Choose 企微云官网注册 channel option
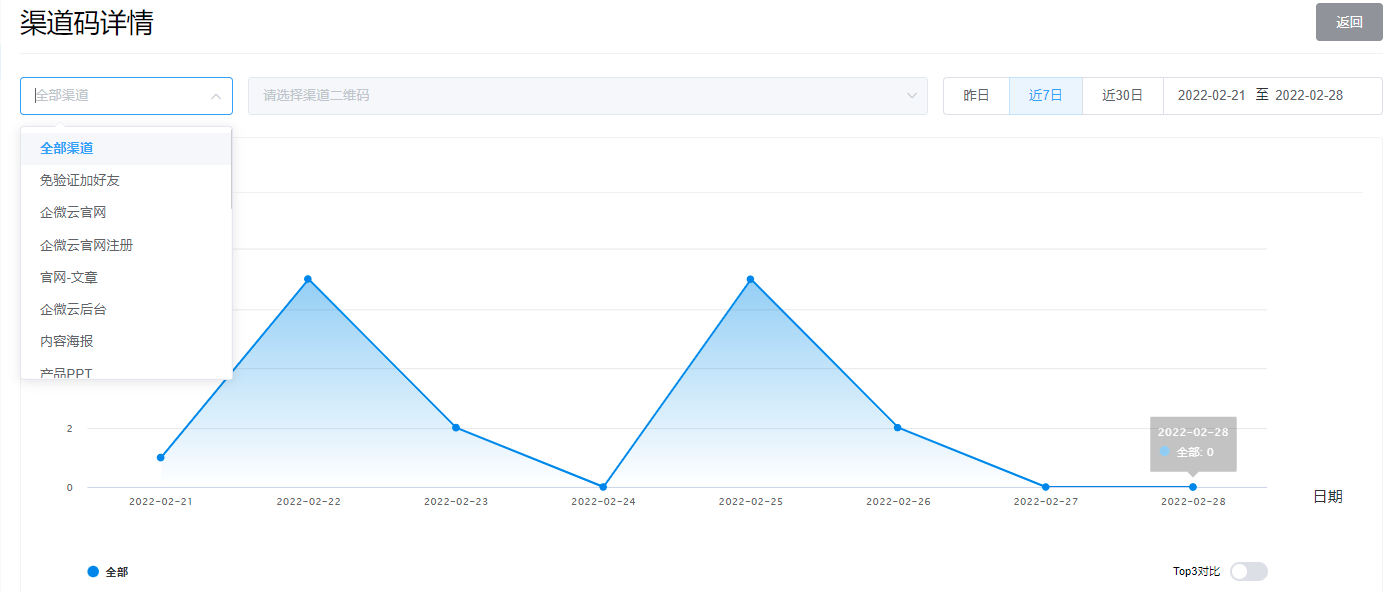This screenshot has height=592, width=1397. (126, 245)
